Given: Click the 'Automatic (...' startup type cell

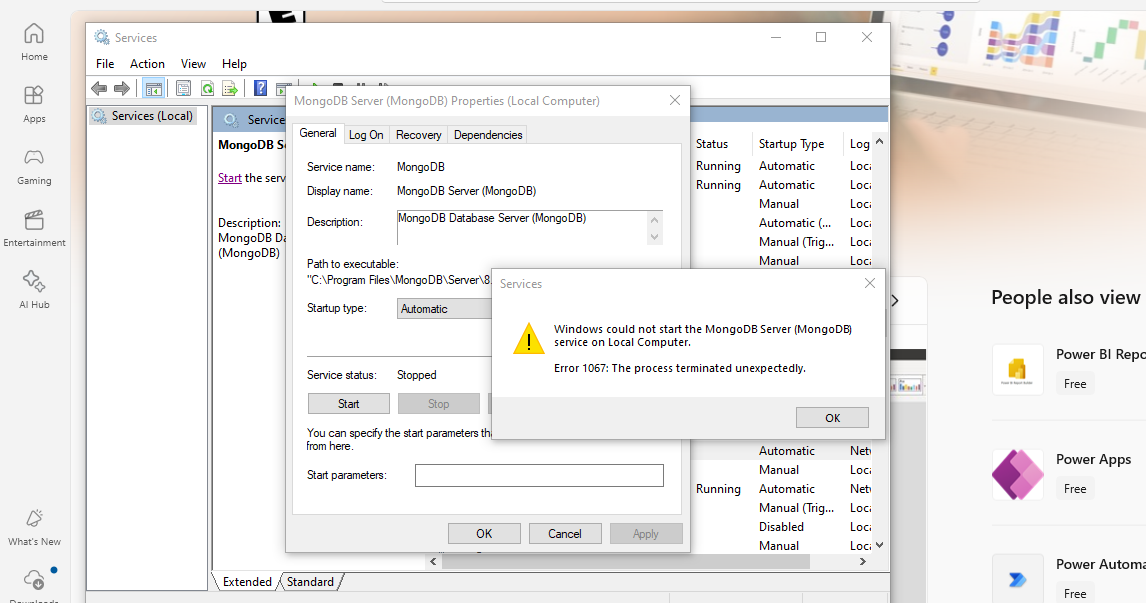Looking at the screenshot, I should 794,223.
